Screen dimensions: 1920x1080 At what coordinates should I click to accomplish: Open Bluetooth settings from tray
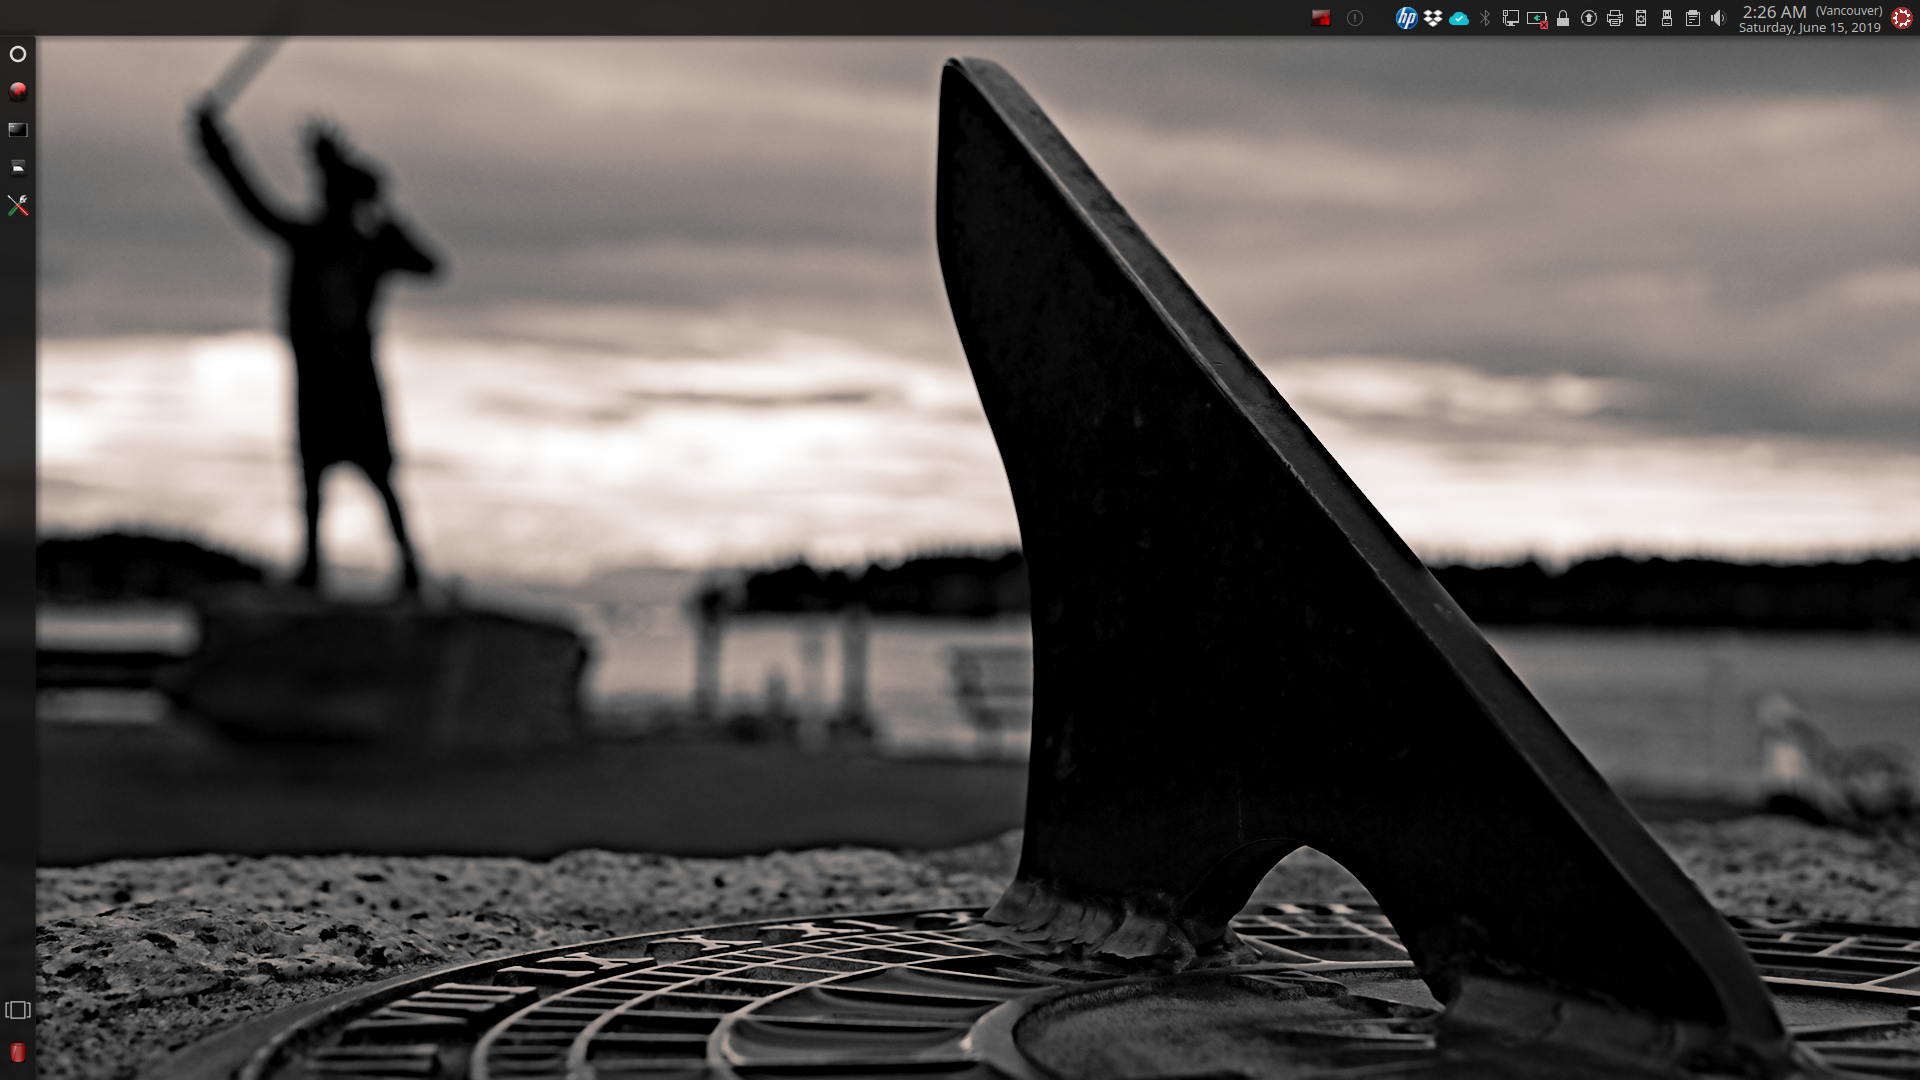coord(1485,18)
